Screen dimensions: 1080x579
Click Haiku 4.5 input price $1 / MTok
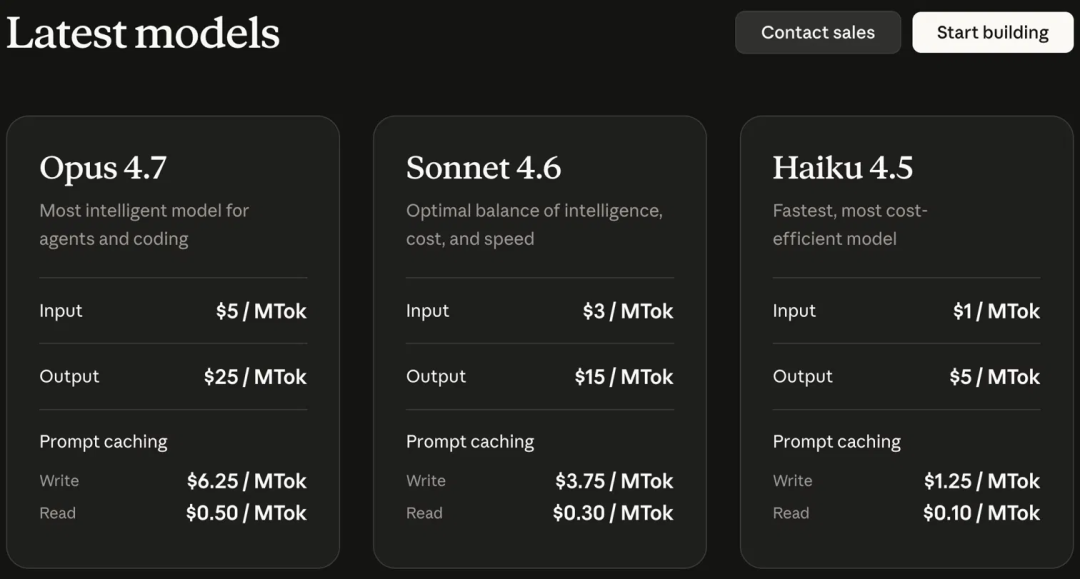pyautogui.click(x=997, y=311)
